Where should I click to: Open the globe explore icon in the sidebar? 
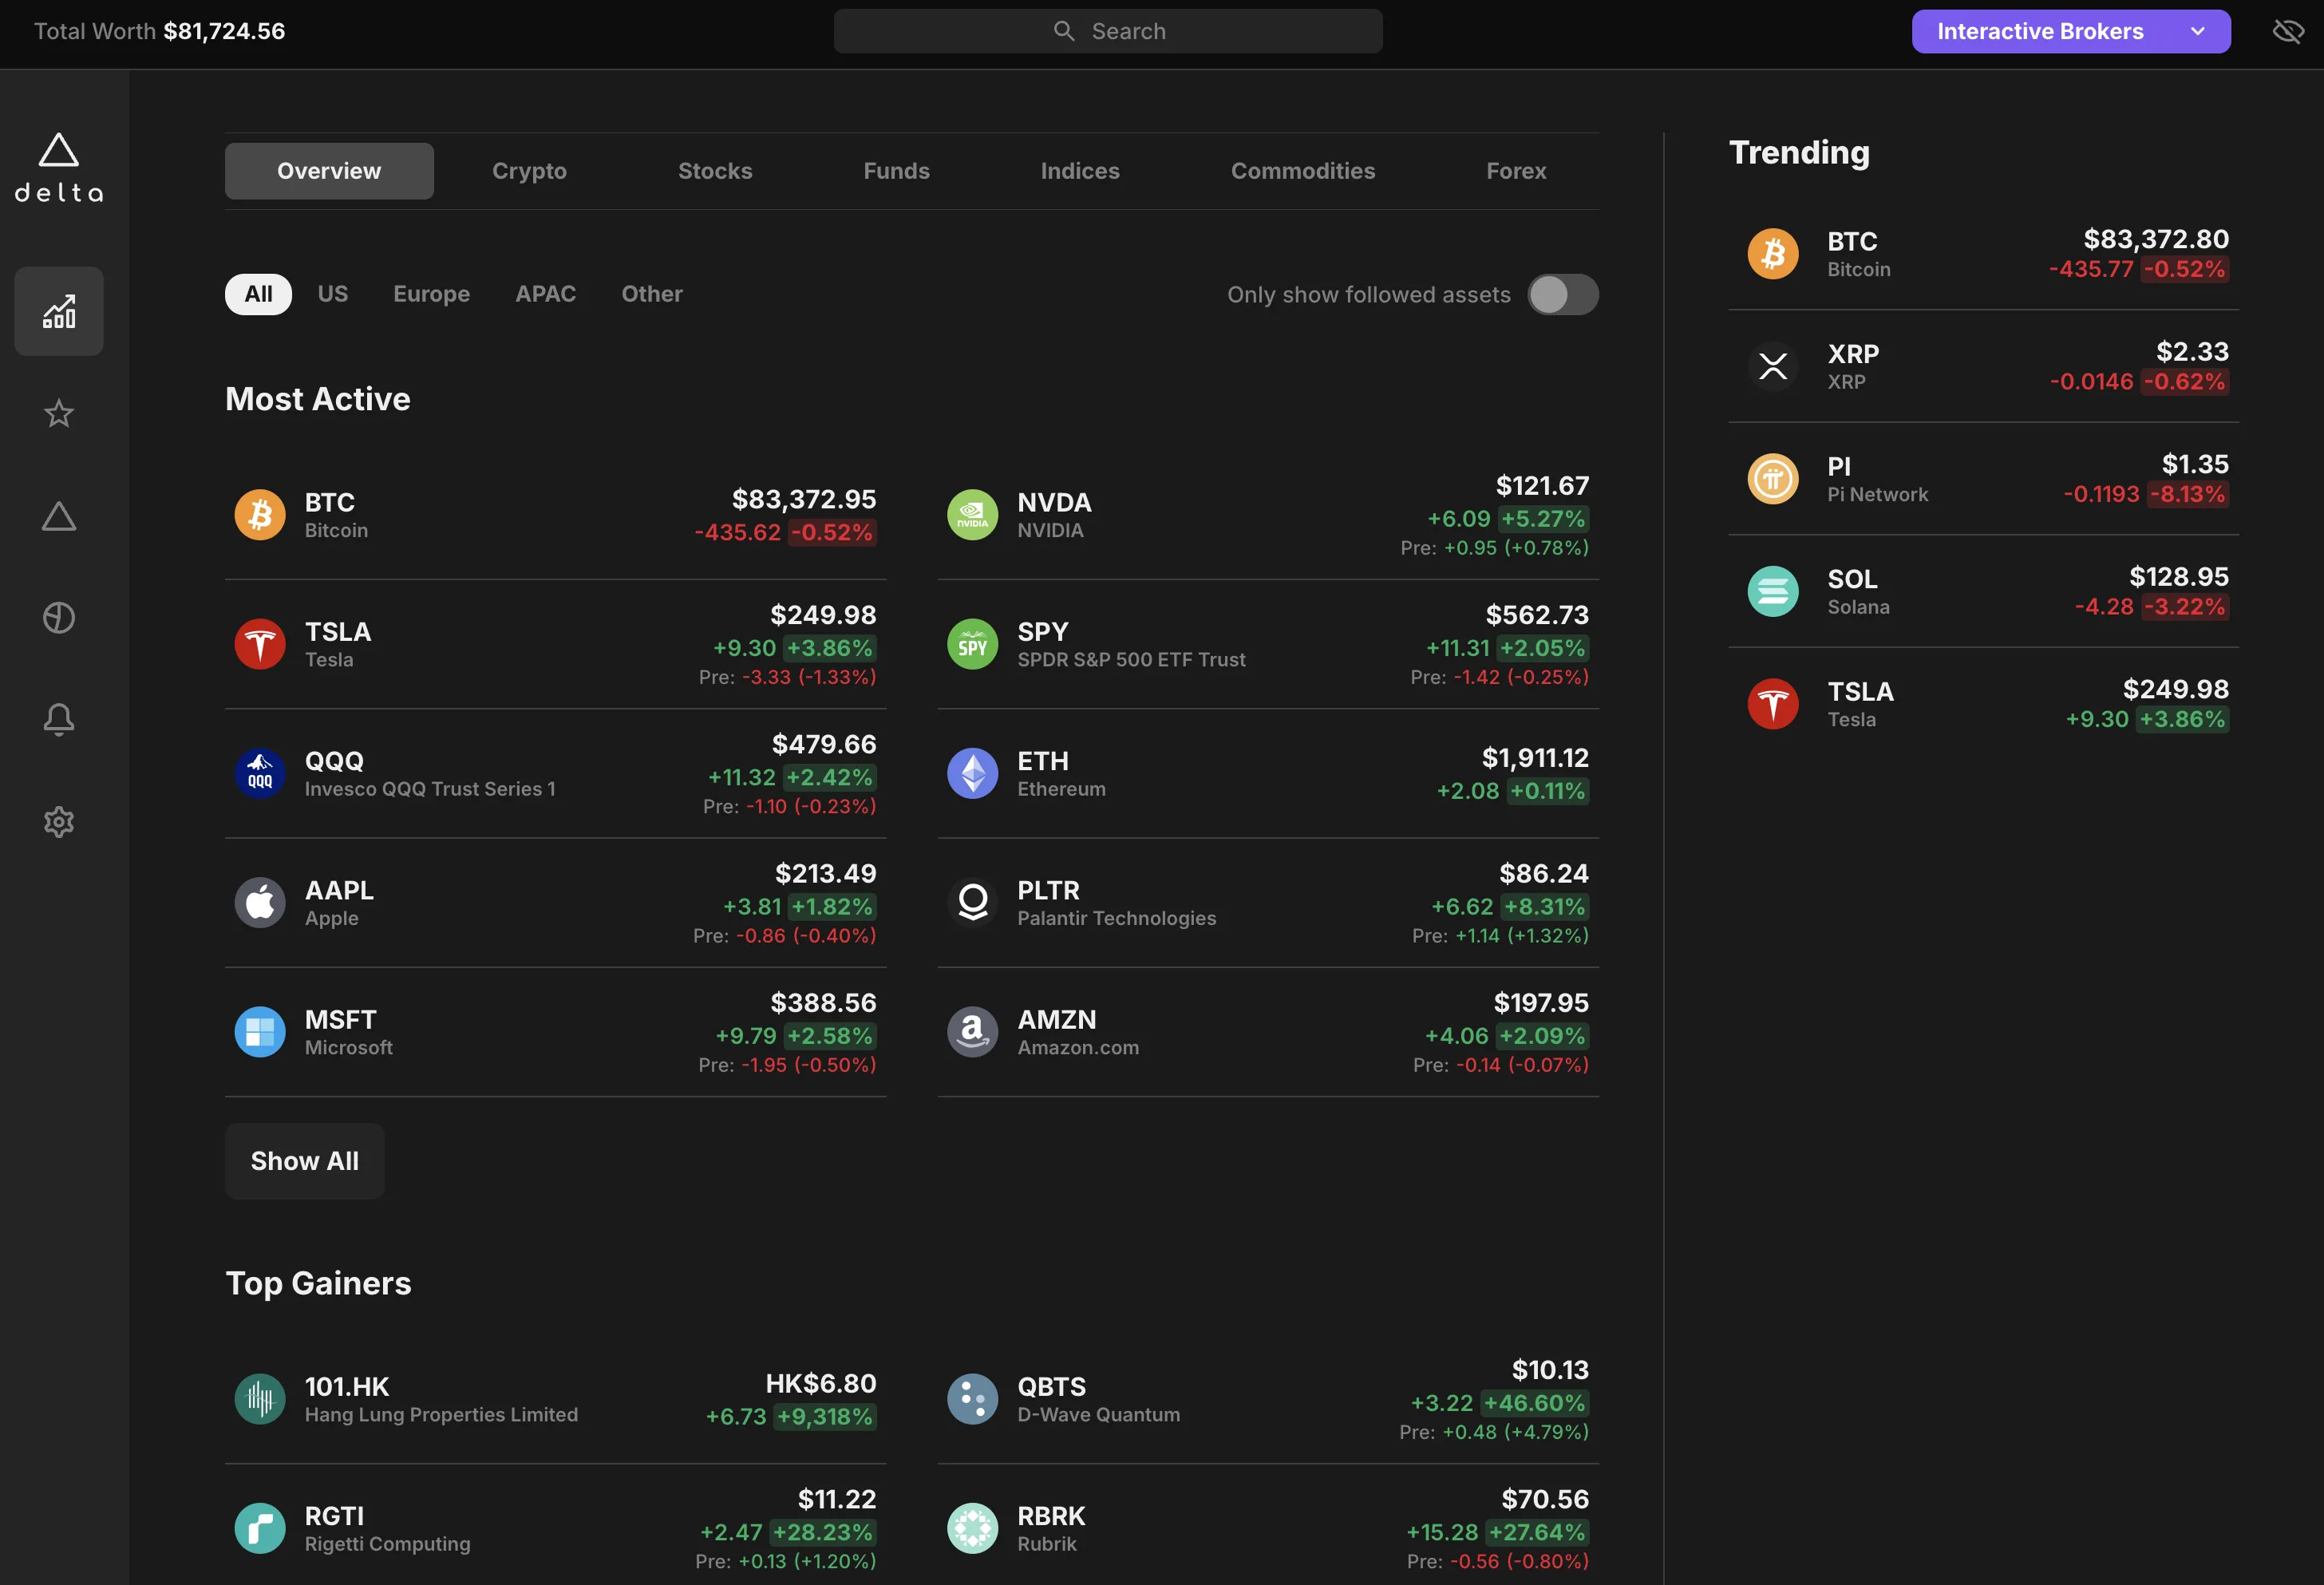tap(59, 617)
